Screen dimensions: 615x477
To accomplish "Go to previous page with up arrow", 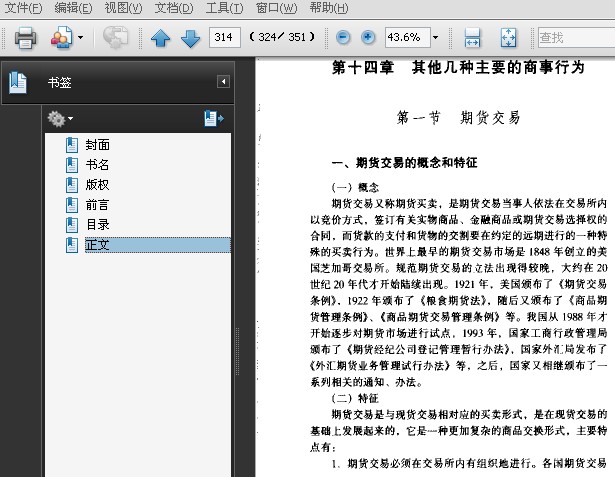I will tap(160, 38).
